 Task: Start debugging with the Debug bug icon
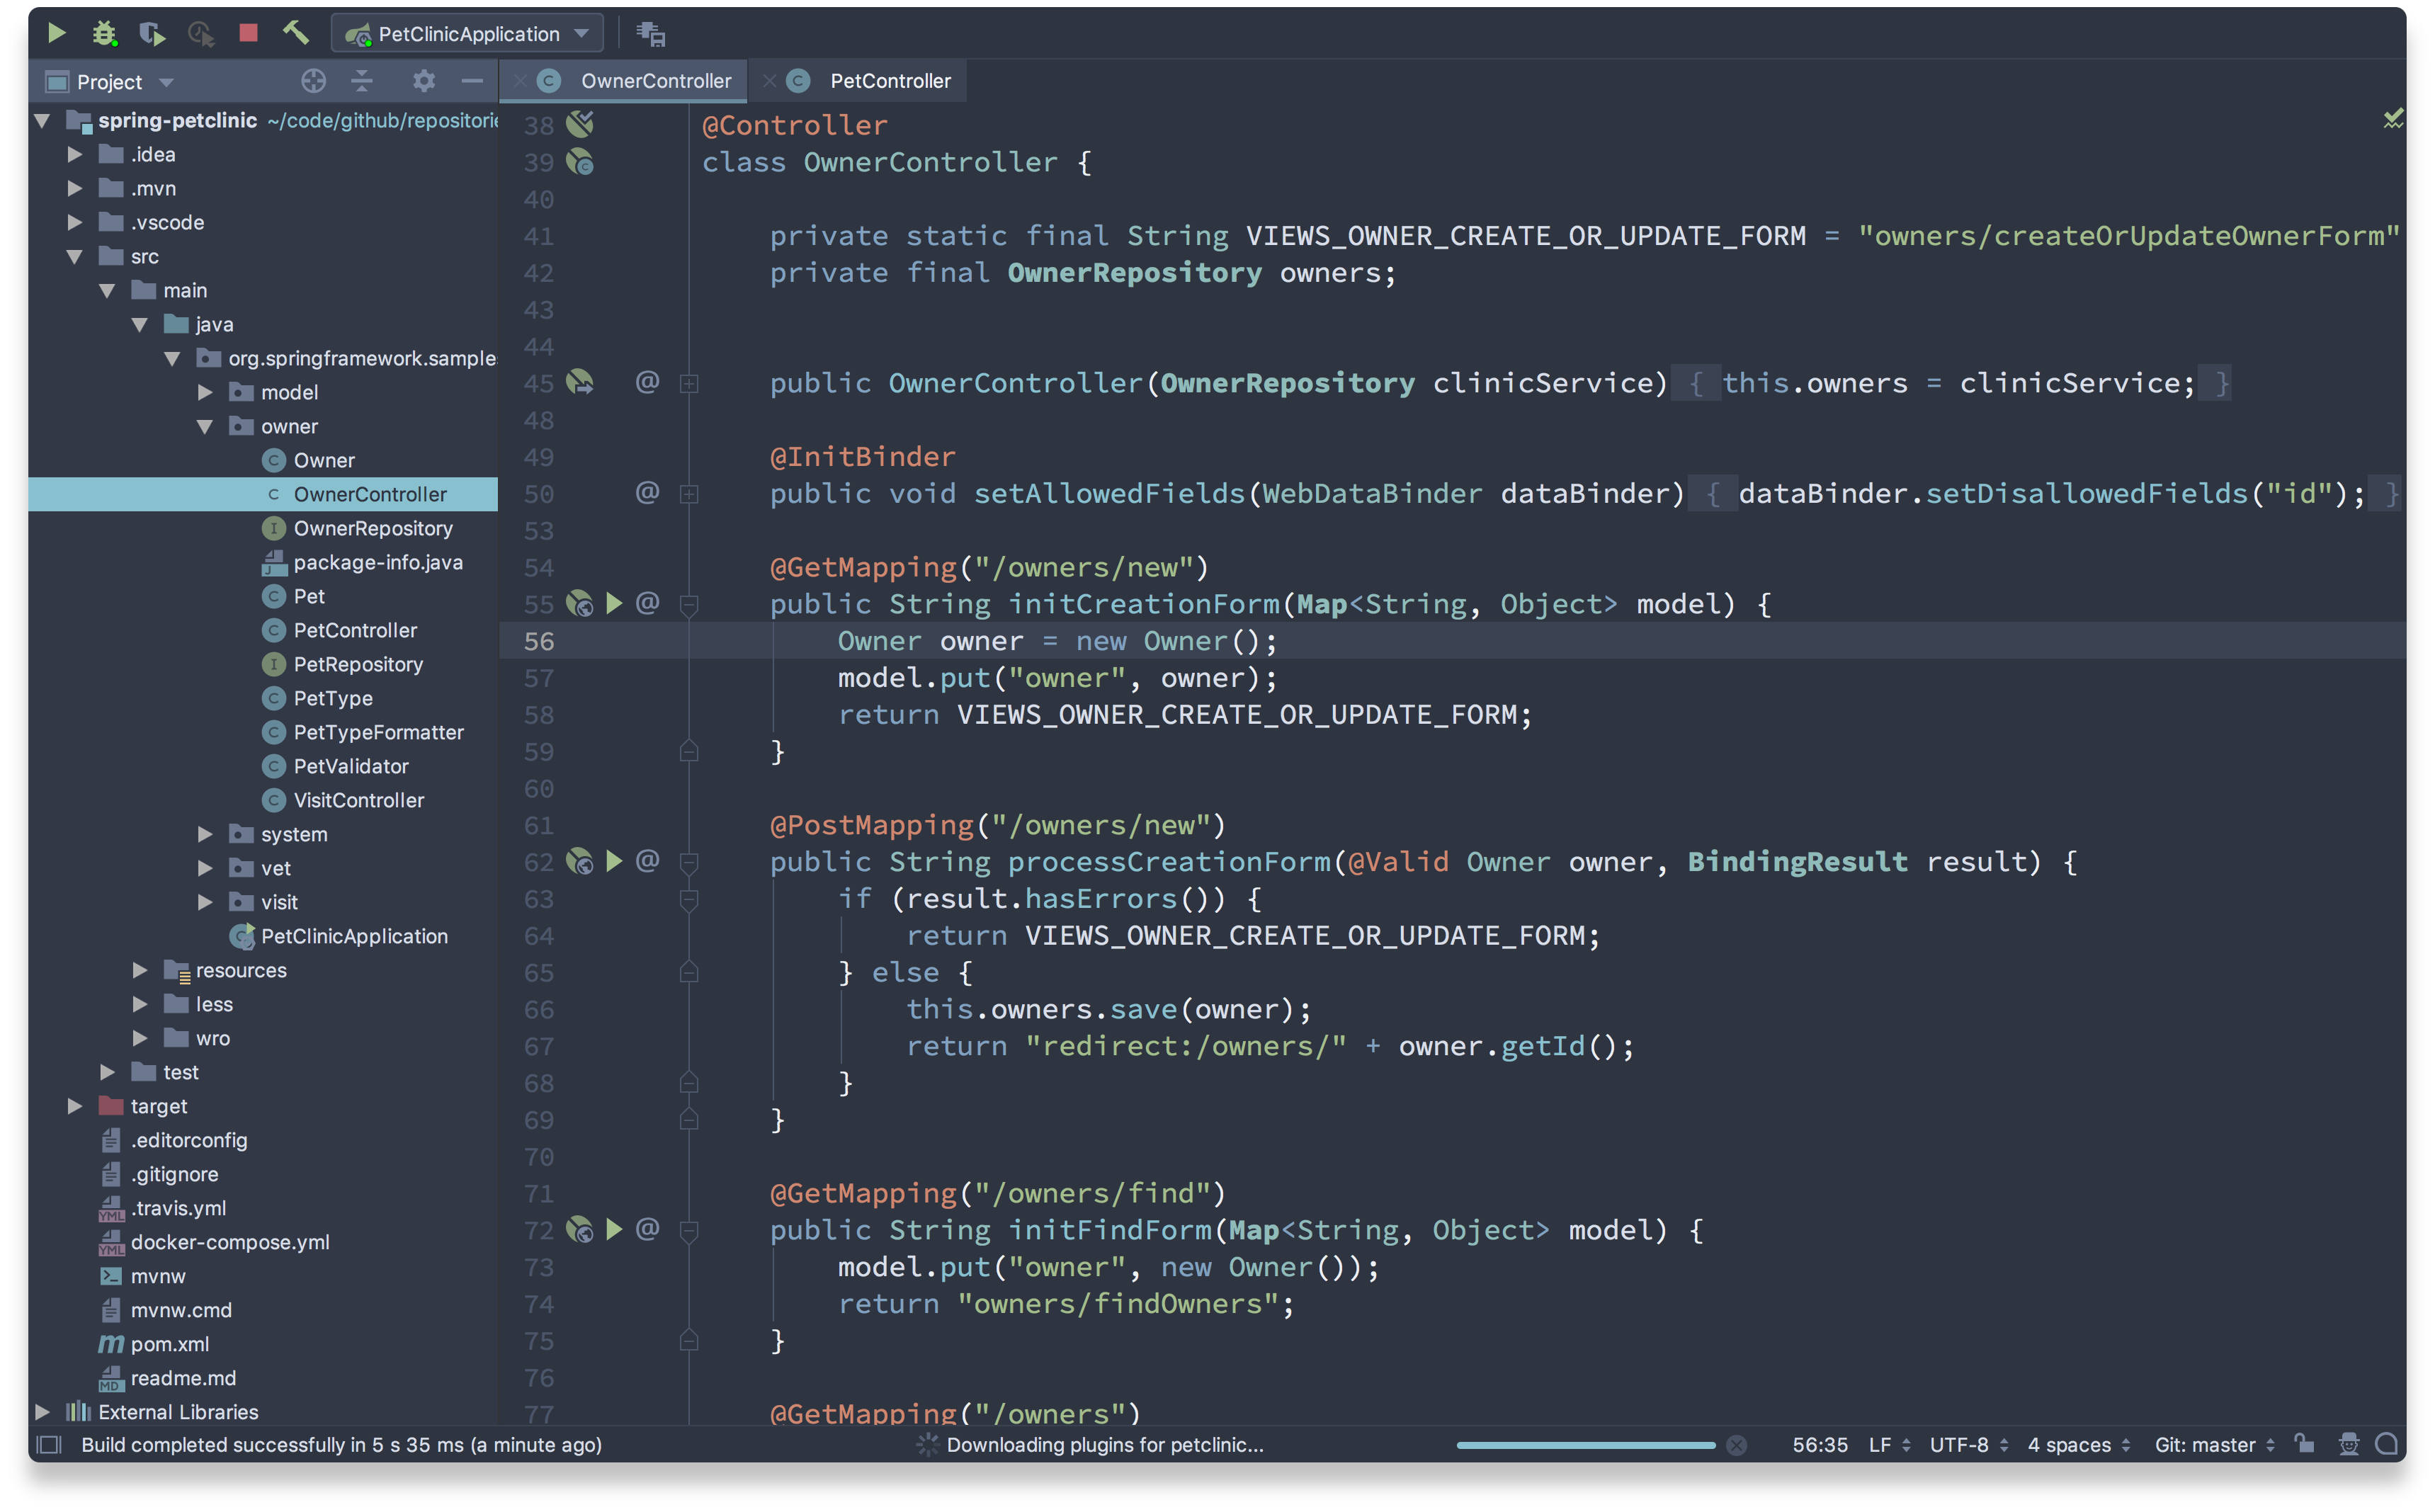coord(104,33)
